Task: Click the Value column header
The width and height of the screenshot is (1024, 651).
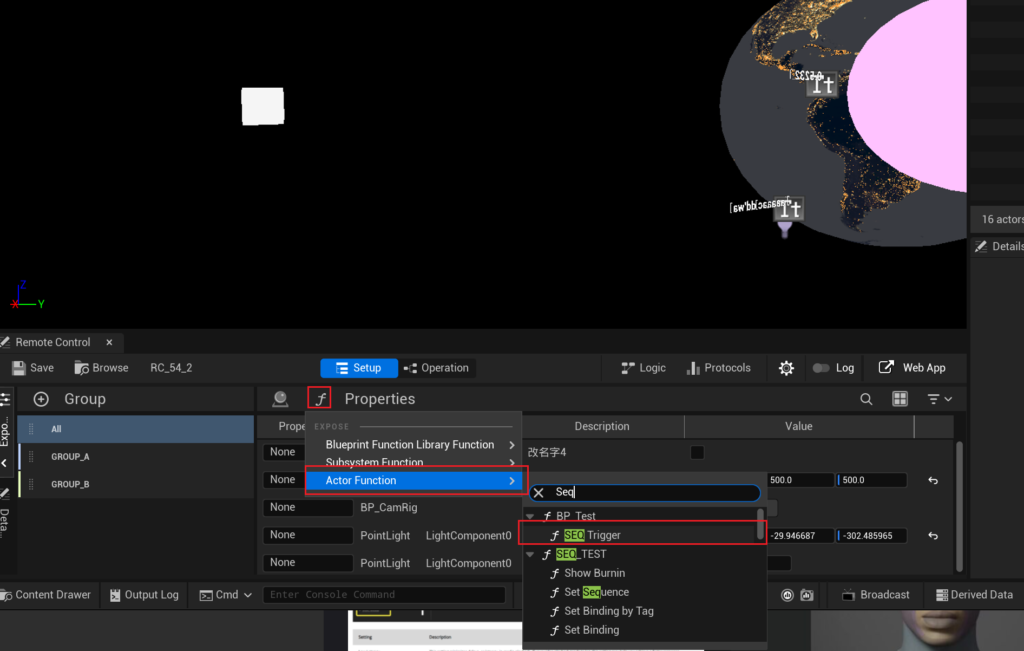Action: pos(799,426)
